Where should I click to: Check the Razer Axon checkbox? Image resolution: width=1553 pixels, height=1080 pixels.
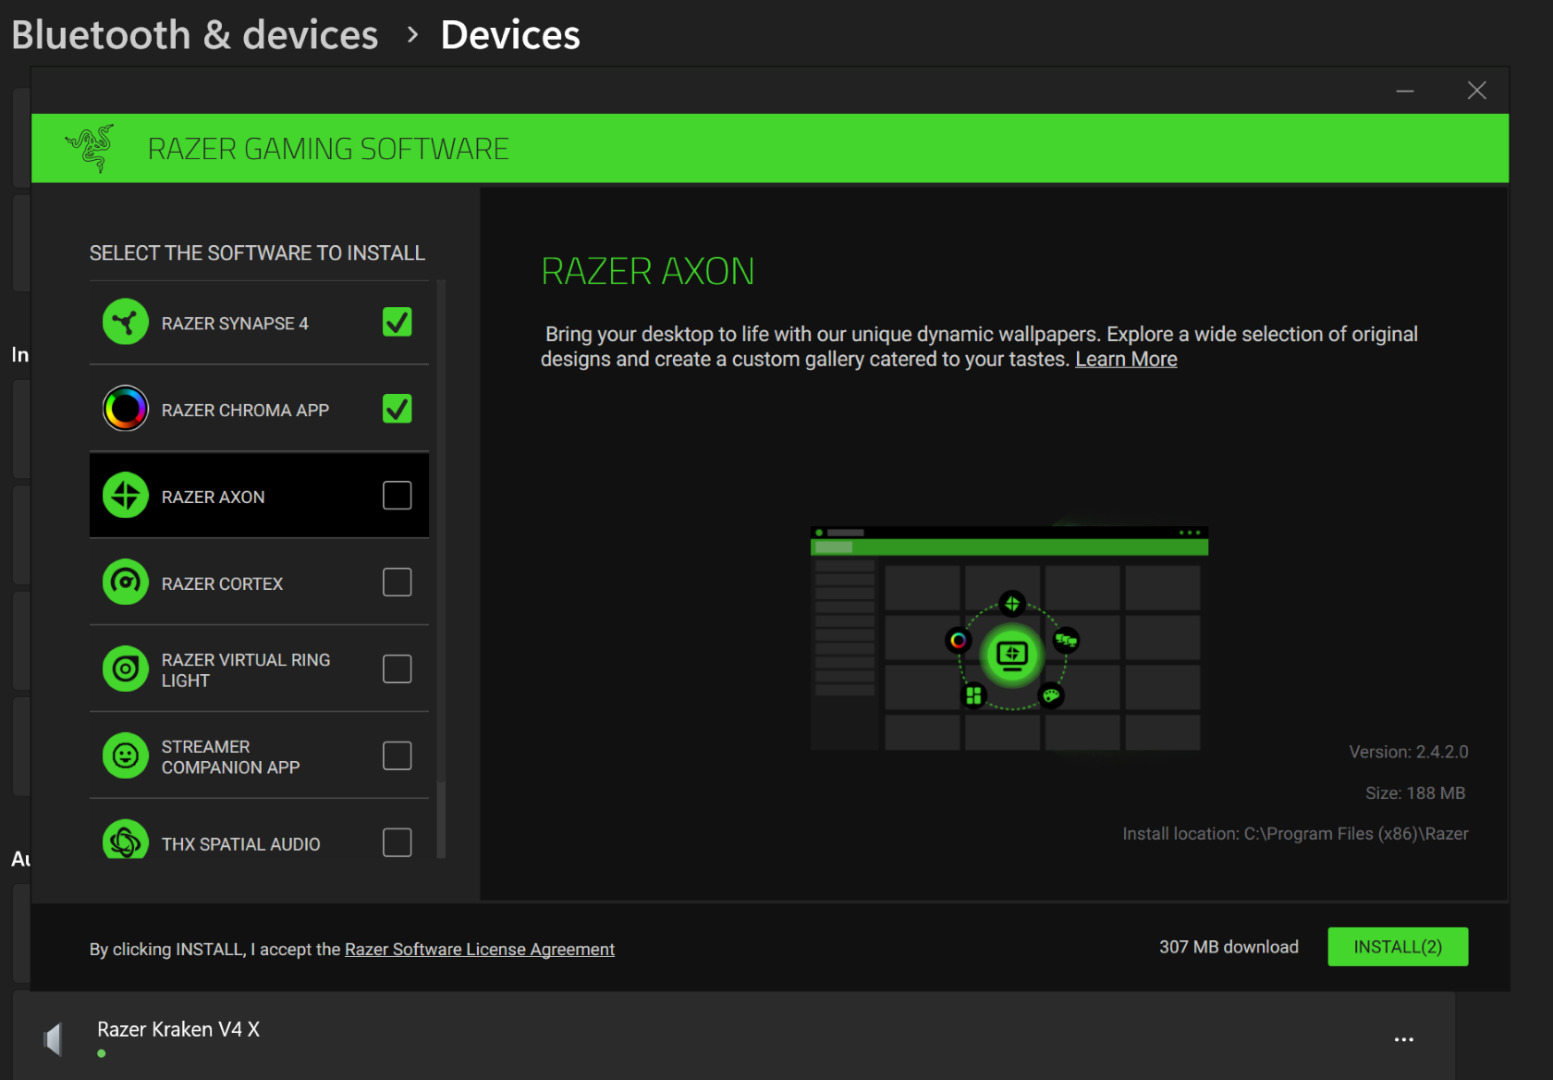[x=397, y=496]
